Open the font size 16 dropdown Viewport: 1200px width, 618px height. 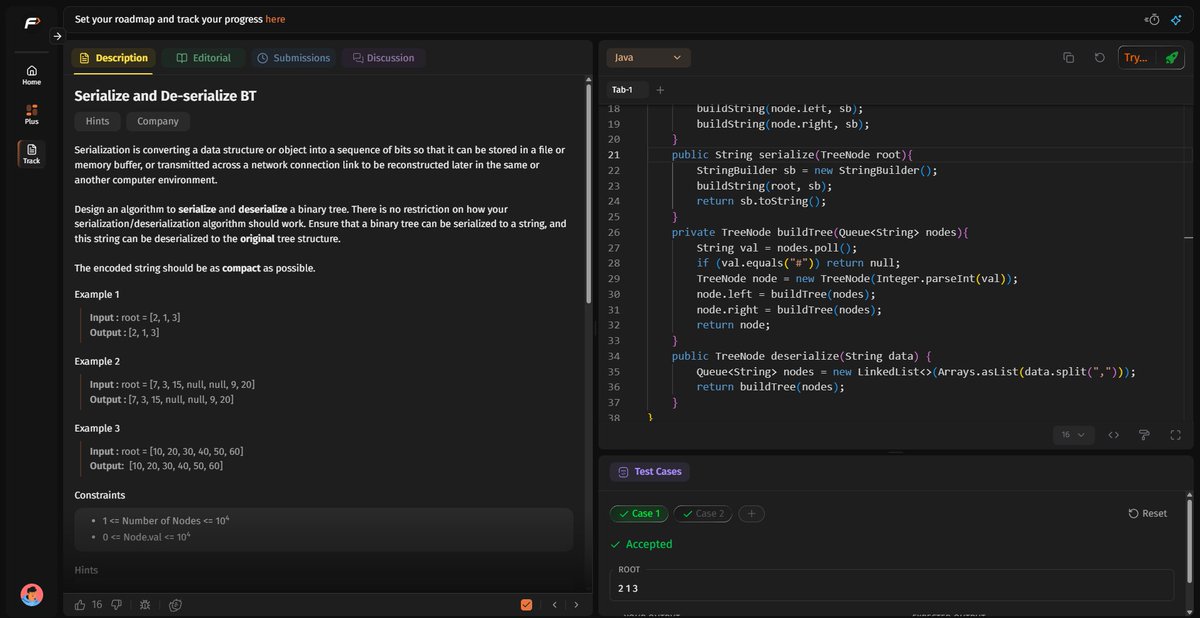[1073, 435]
